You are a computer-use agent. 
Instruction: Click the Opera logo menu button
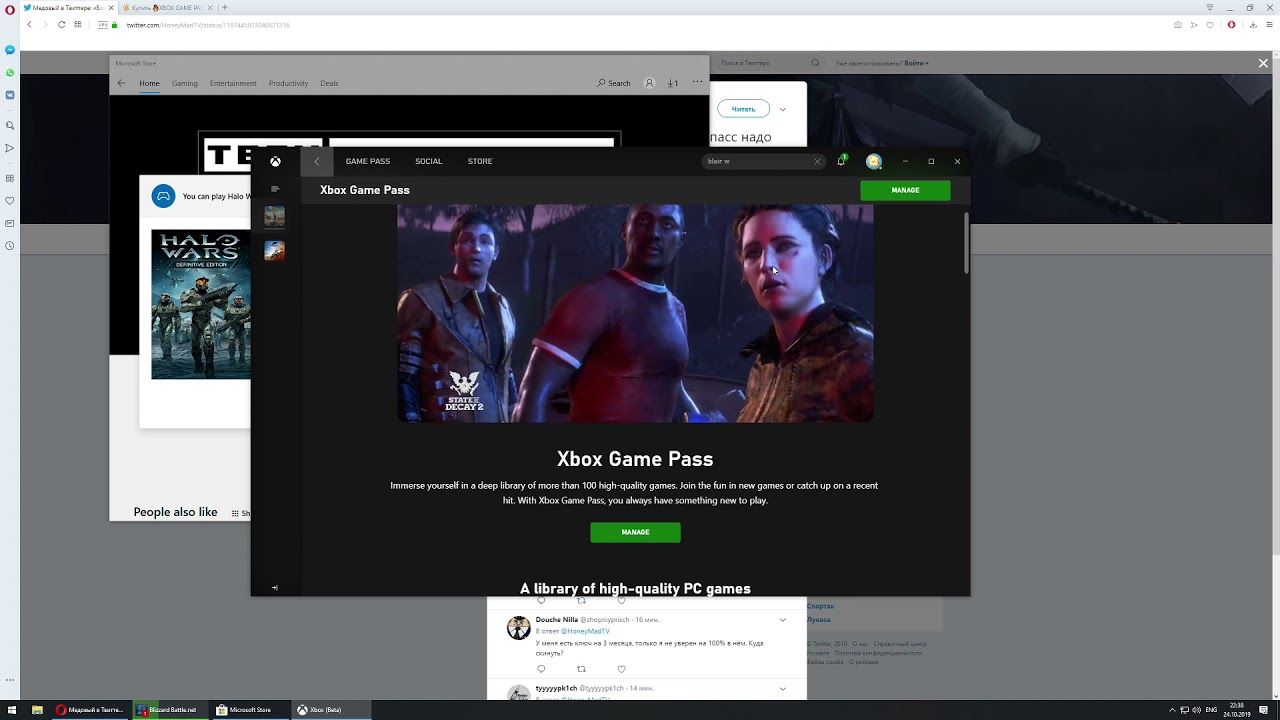(10, 8)
